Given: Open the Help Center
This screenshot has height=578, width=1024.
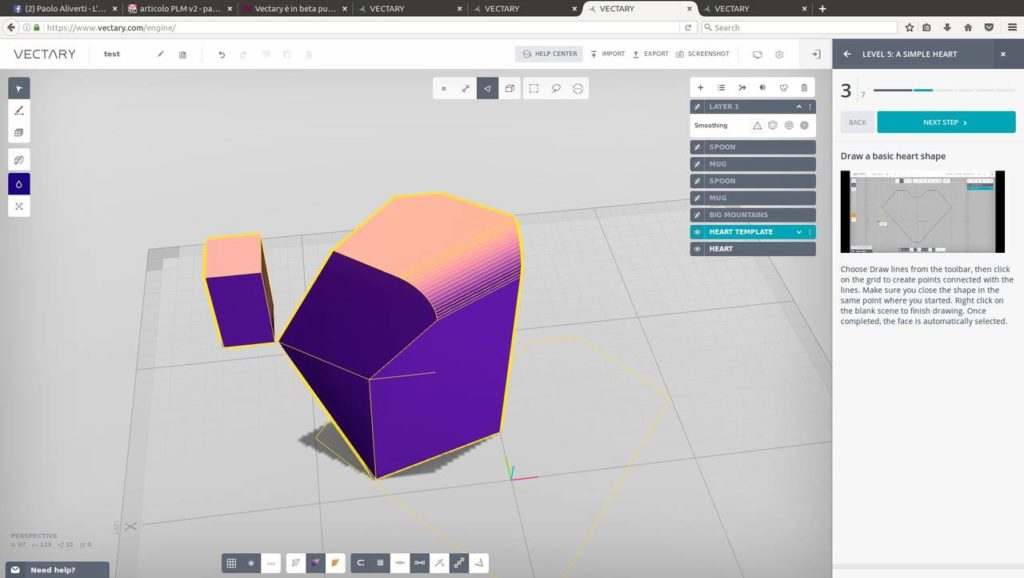Looking at the screenshot, I should pyautogui.click(x=548, y=54).
